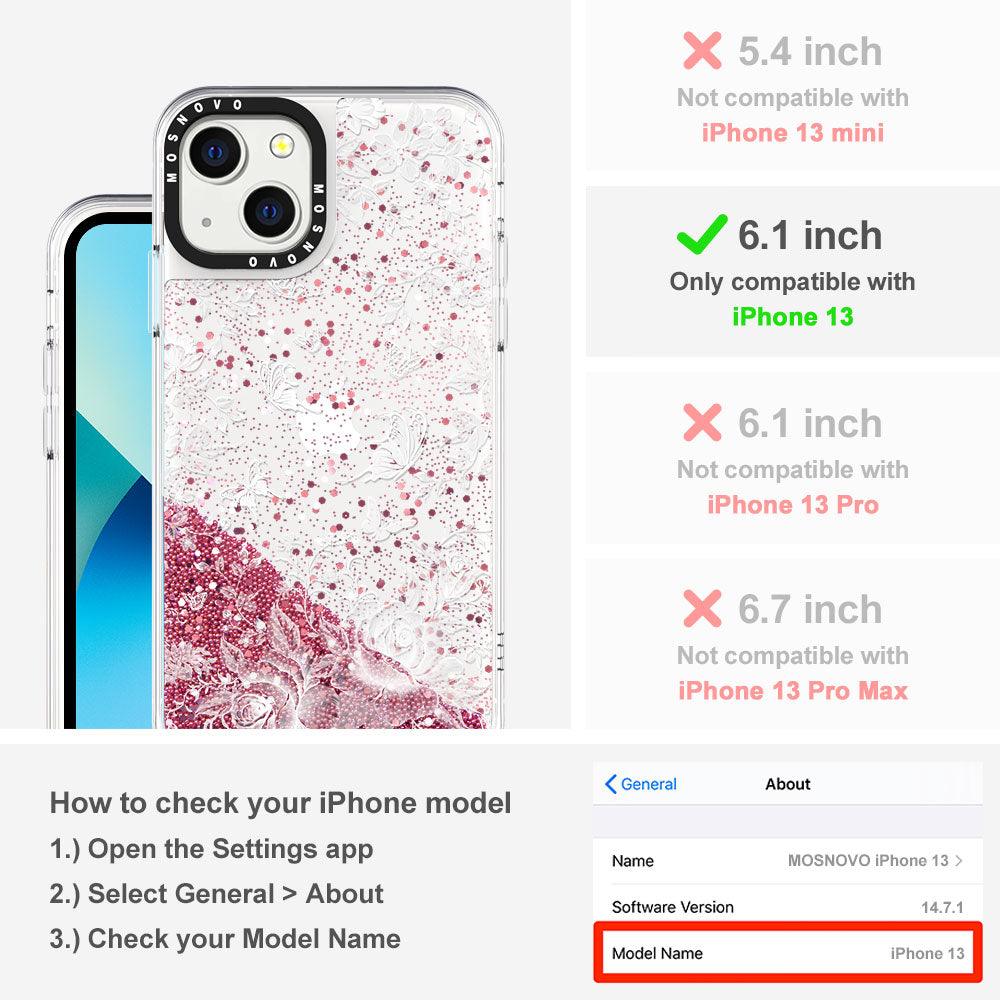Select the Model Name row

click(x=788, y=953)
